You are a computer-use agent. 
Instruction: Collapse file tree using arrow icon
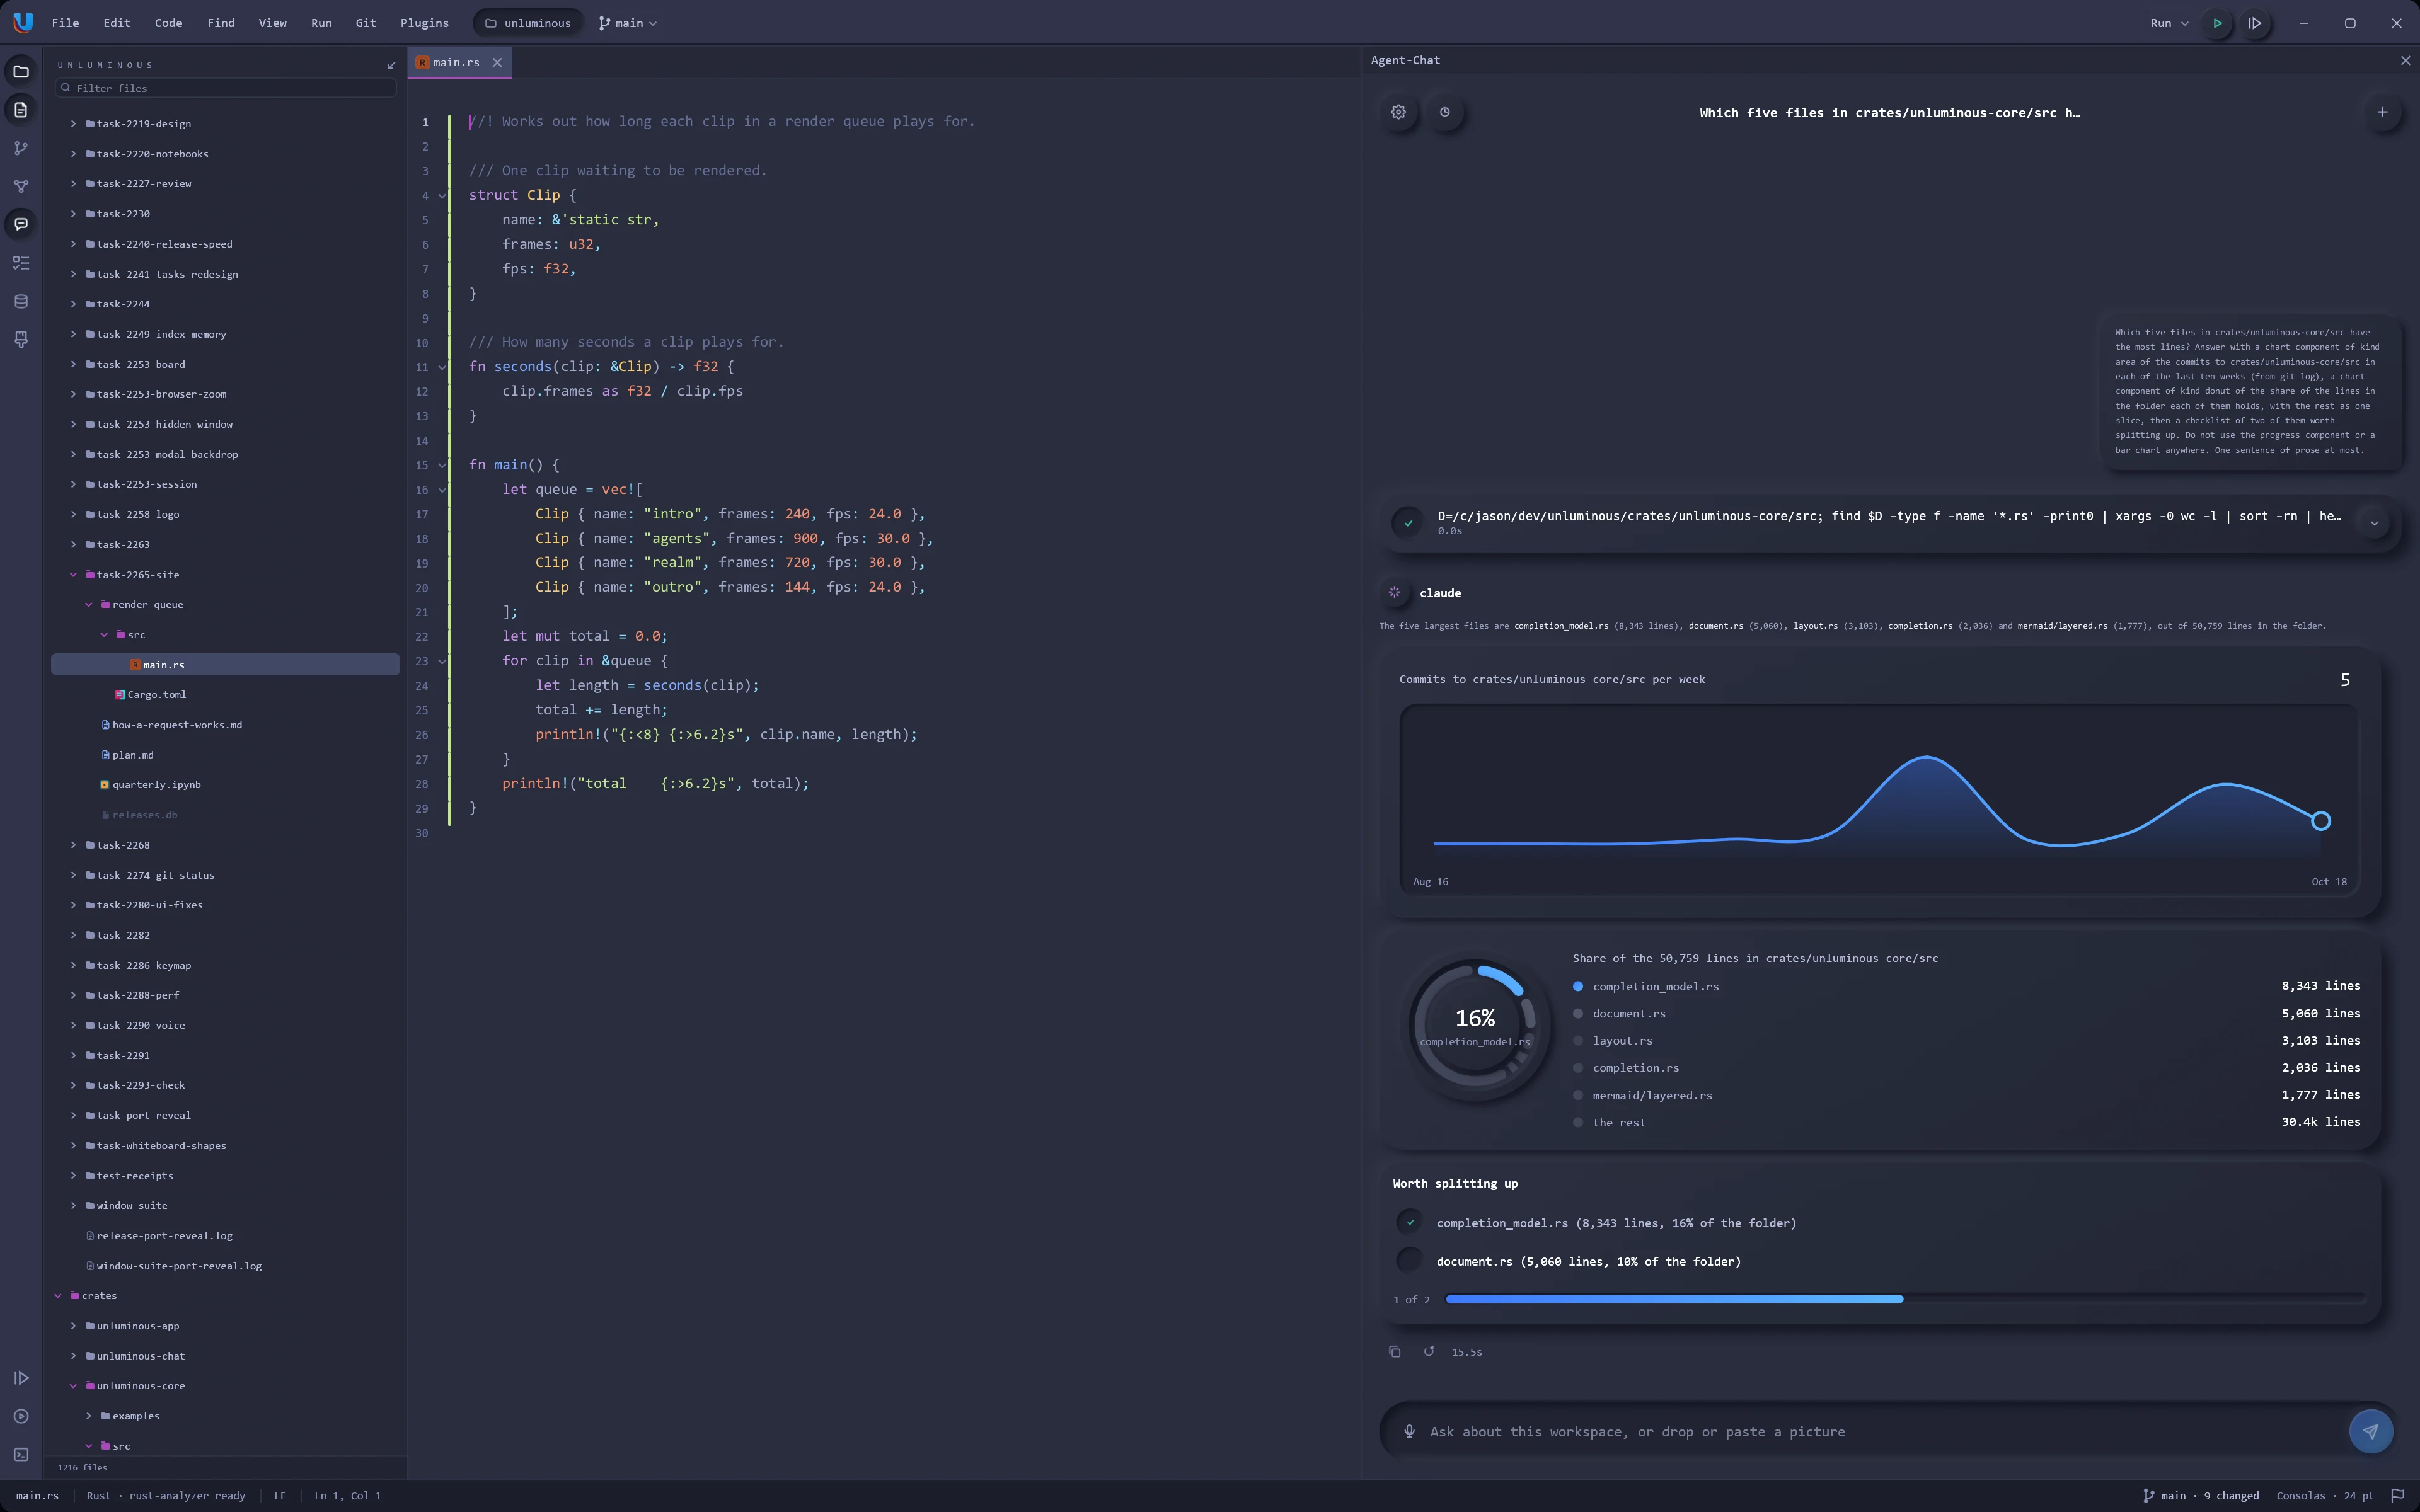[x=391, y=65]
